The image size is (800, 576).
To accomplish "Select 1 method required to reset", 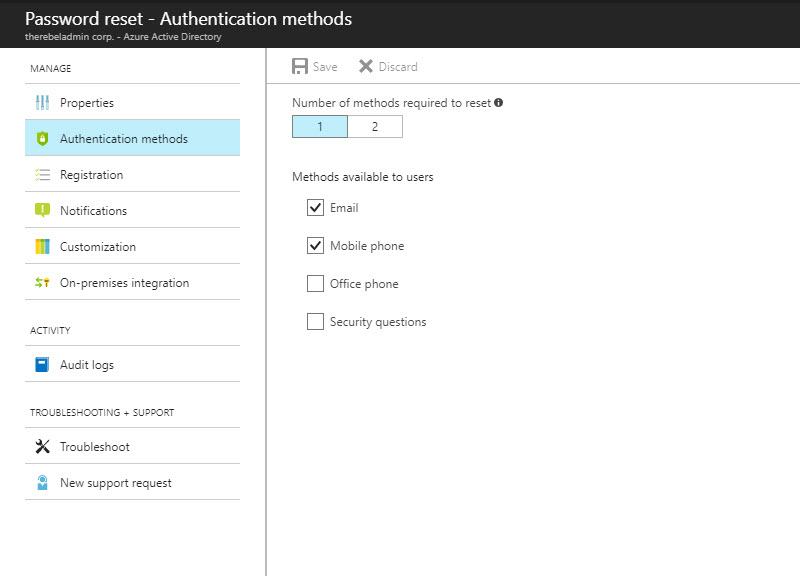I will 320,127.
